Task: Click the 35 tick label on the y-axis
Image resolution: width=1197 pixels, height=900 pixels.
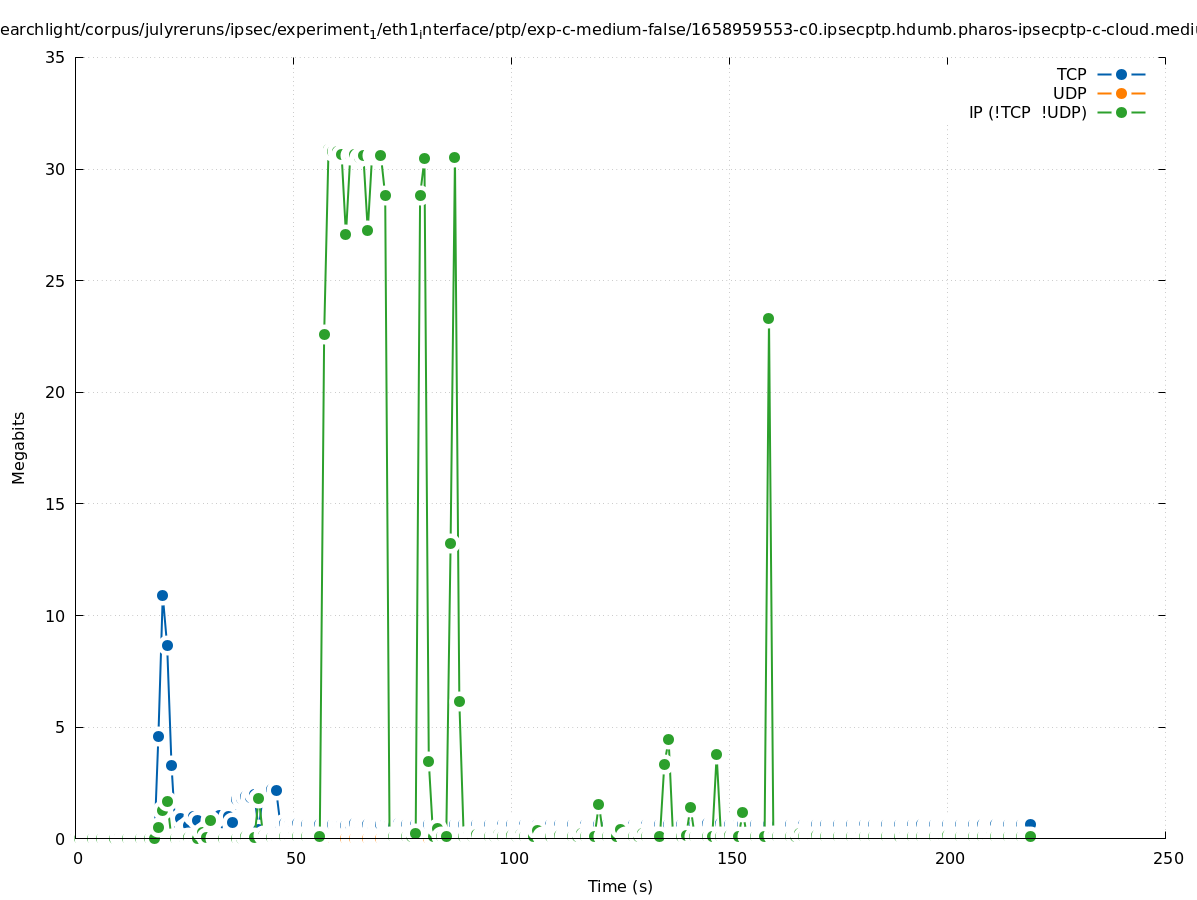Action: (56, 57)
